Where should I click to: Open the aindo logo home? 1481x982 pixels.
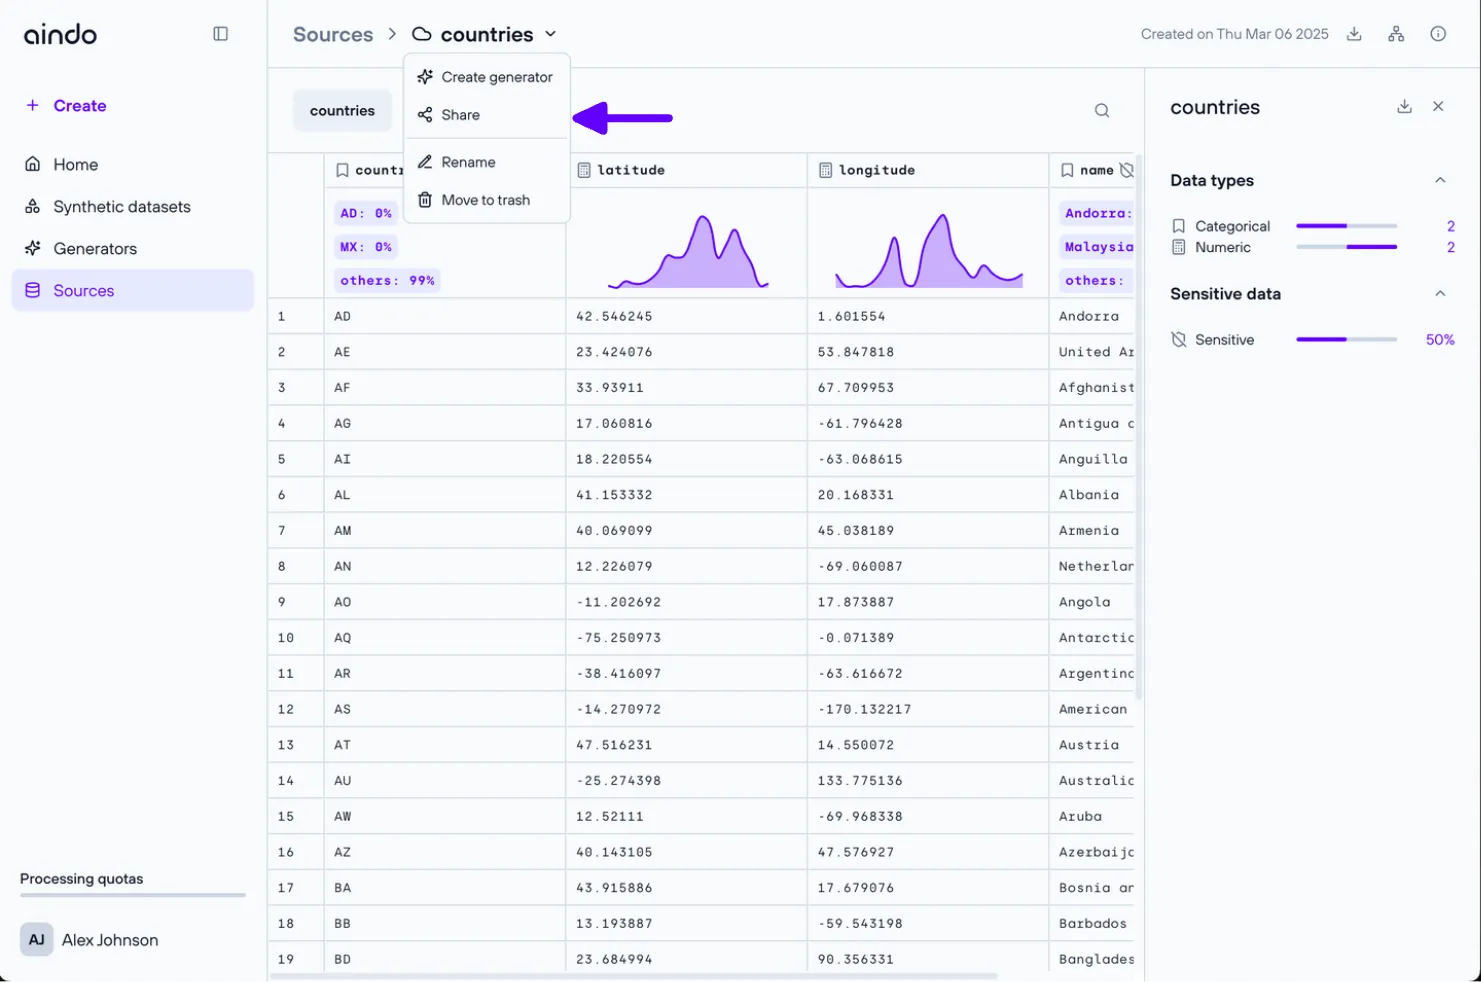coord(61,35)
